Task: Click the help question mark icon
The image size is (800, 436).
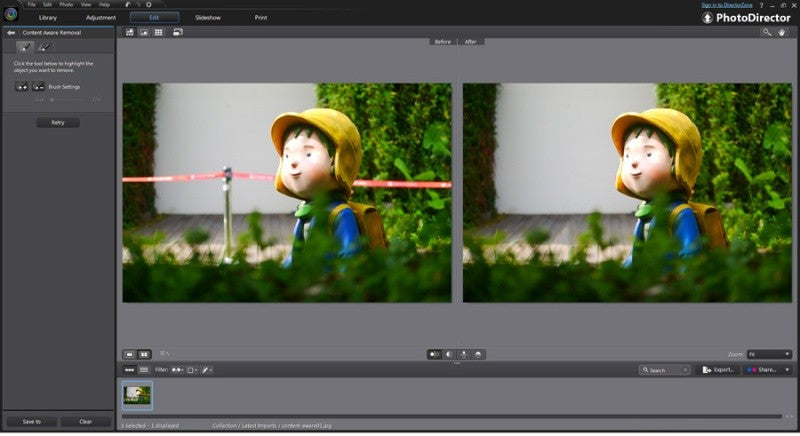Action: pyautogui.click(x=762, y=5)
